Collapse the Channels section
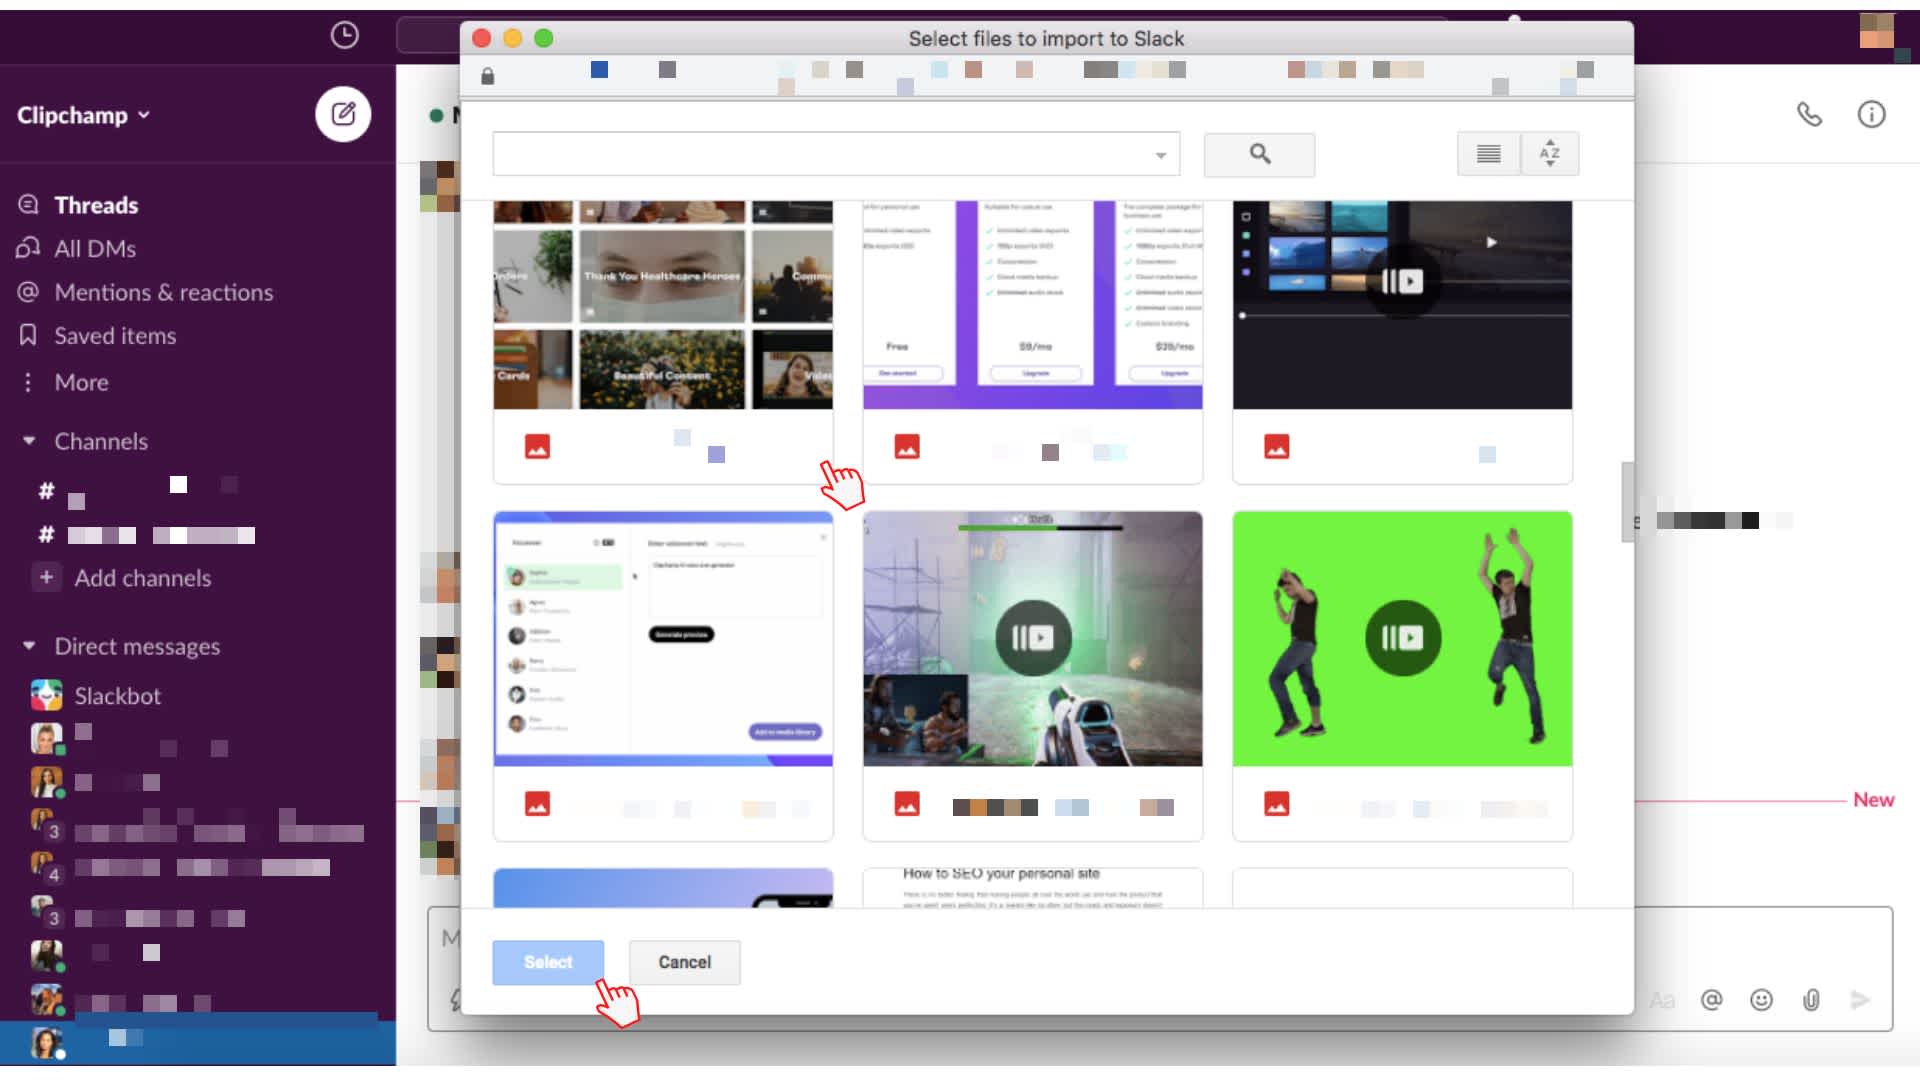This screenshot has height=1080, width=1920. [x=29, y=441]
